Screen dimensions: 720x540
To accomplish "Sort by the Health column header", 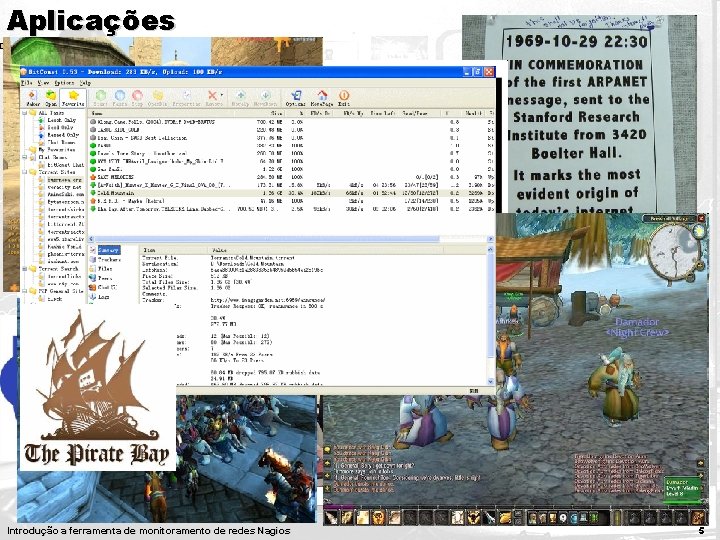I will [x=473, y=113].
